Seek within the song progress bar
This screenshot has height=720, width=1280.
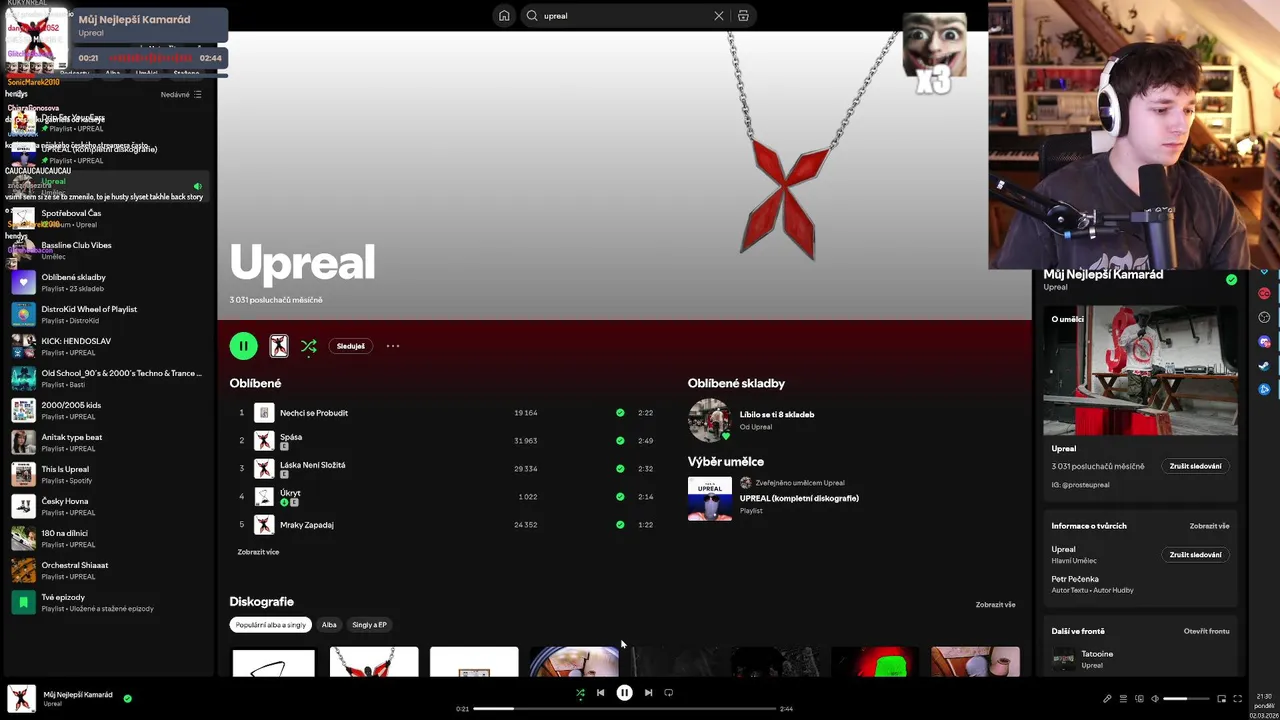(x=625, y=708)
